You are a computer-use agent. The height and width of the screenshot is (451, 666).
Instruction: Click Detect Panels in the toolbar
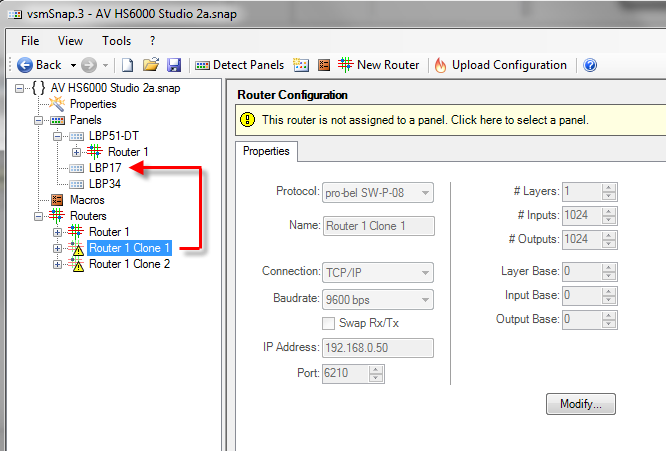point(240,65)
